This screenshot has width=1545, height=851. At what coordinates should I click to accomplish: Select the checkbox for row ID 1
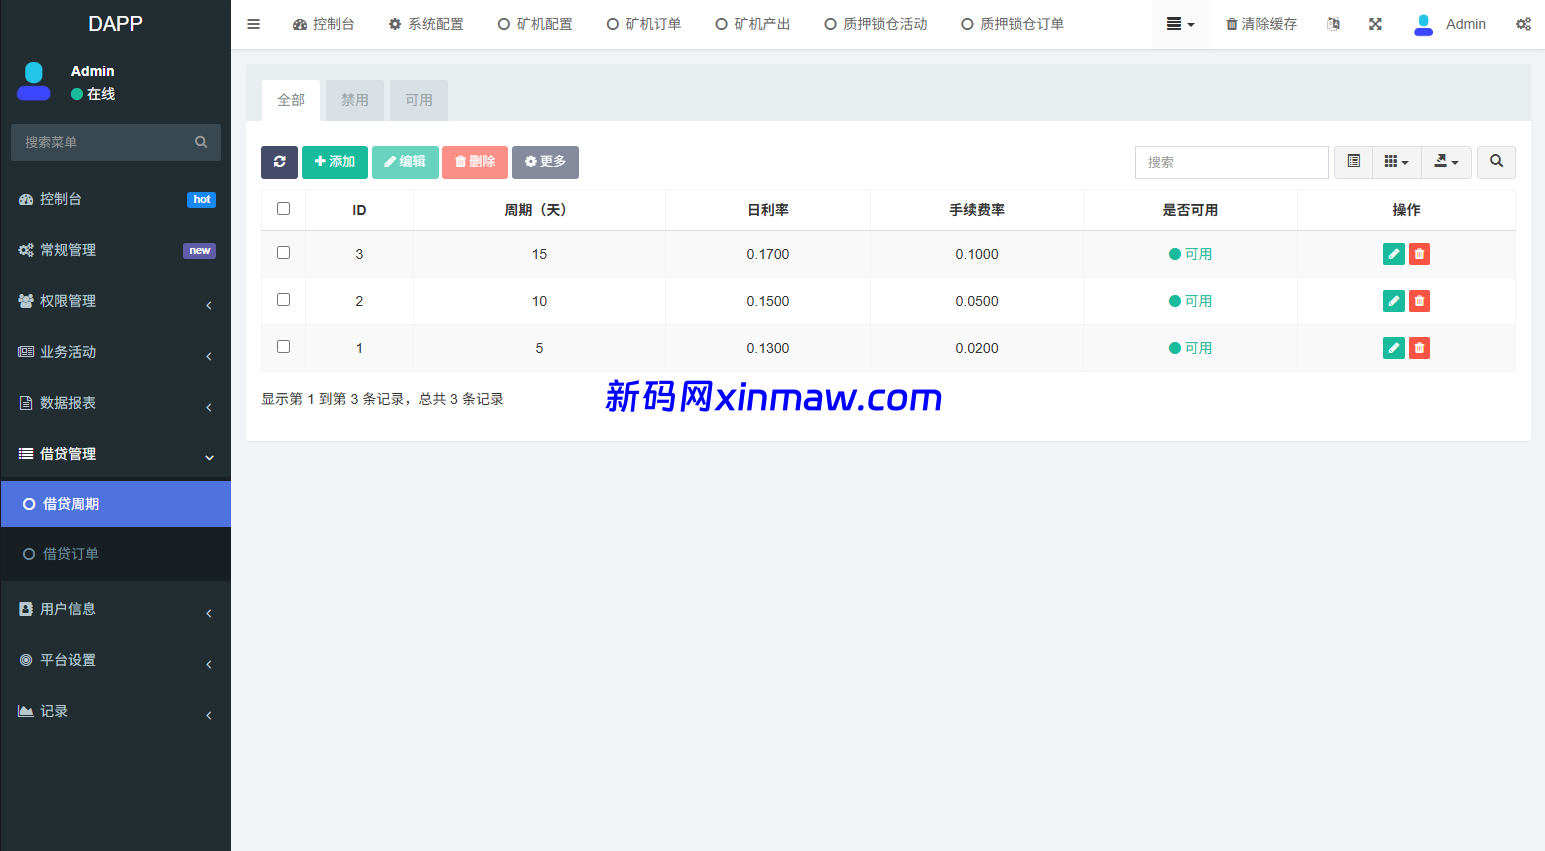283,347
